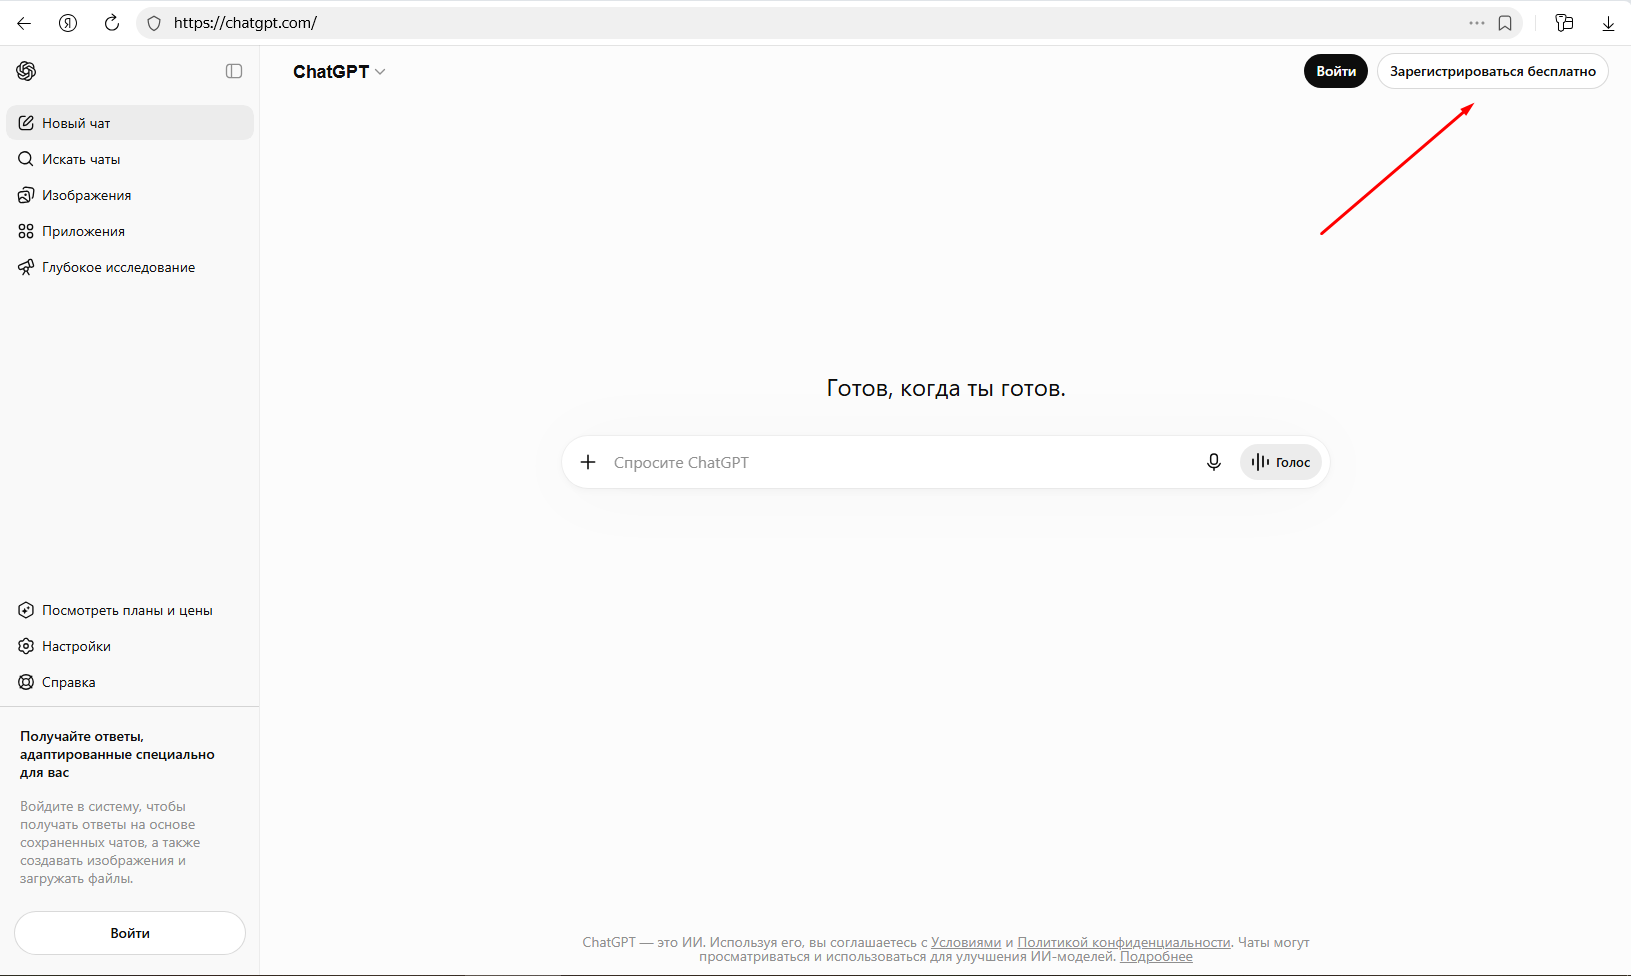This screenshot has height=976, width=1631.
Task: Open Справка help item
Action: click(130, 682)
